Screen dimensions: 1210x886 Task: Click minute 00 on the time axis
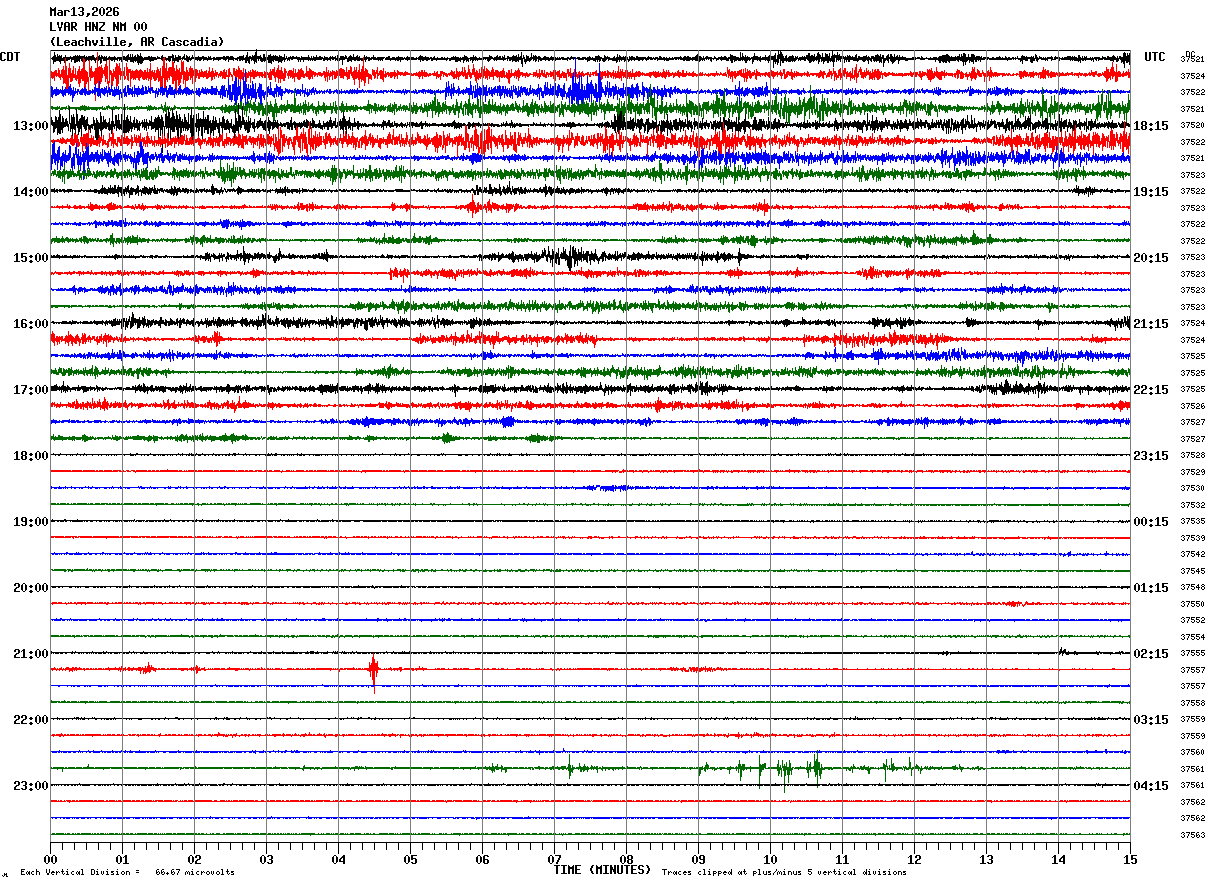[x=50, y=860]
